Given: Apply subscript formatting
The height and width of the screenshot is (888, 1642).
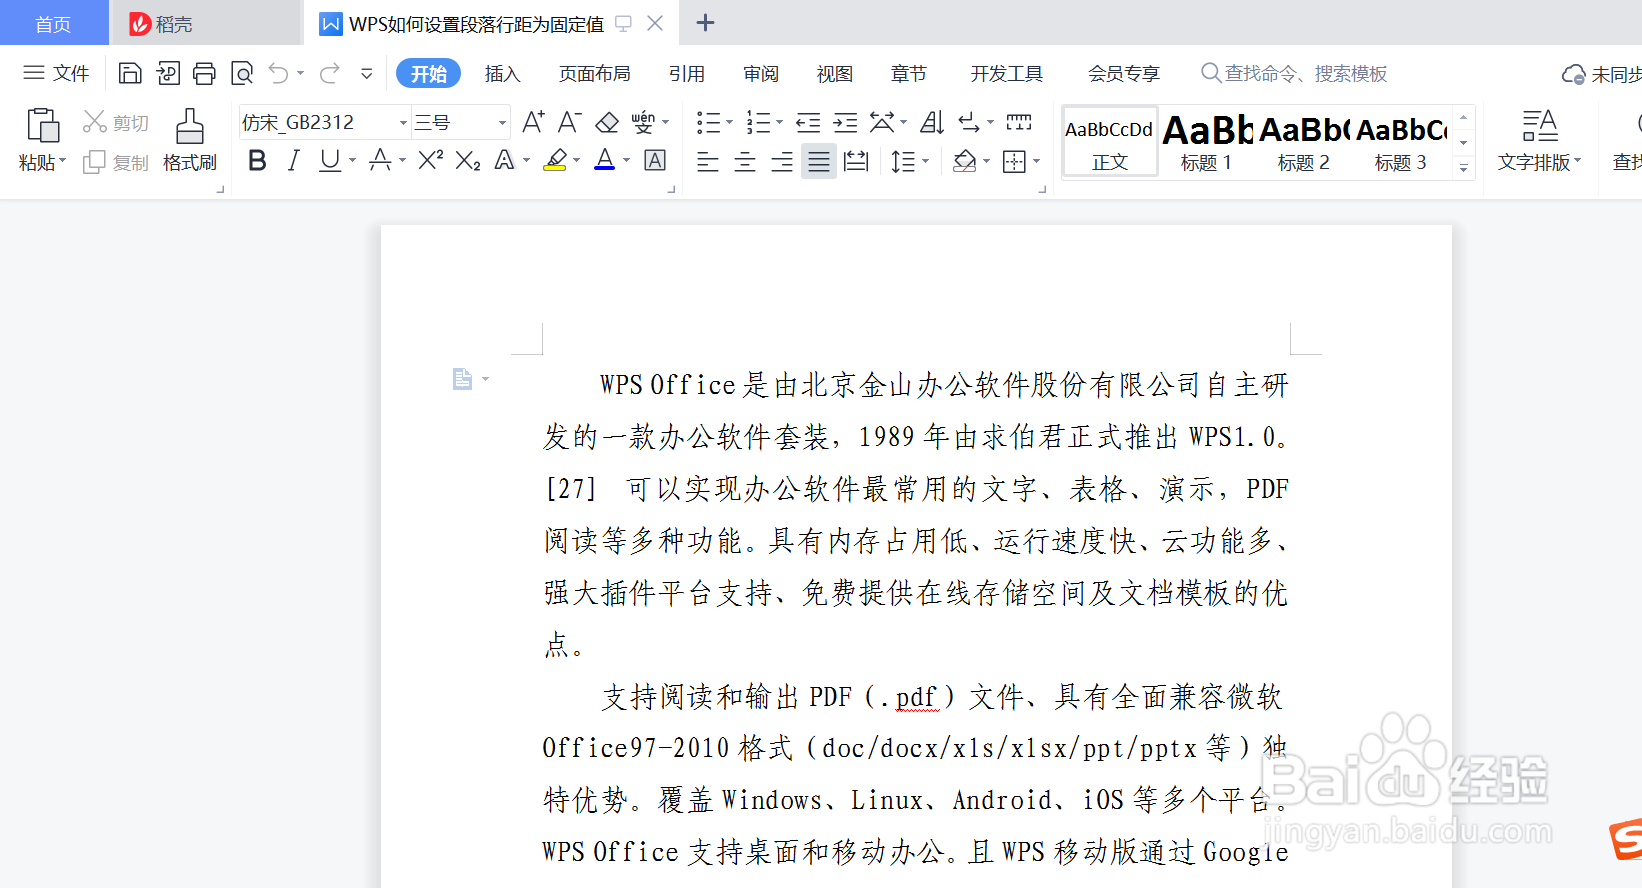Looking at the screenshot, I should click(468, 160).
